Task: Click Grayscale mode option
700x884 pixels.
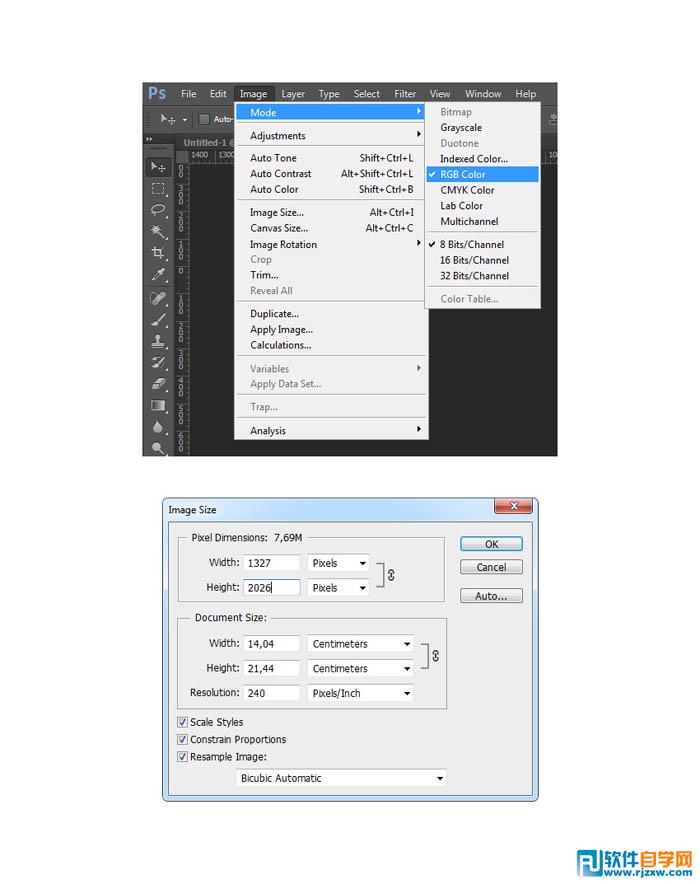Action: click(482, 127)
